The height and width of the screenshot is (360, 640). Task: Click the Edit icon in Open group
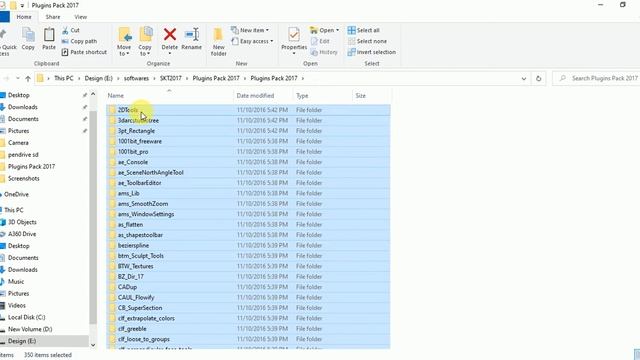tap(314, 41)
